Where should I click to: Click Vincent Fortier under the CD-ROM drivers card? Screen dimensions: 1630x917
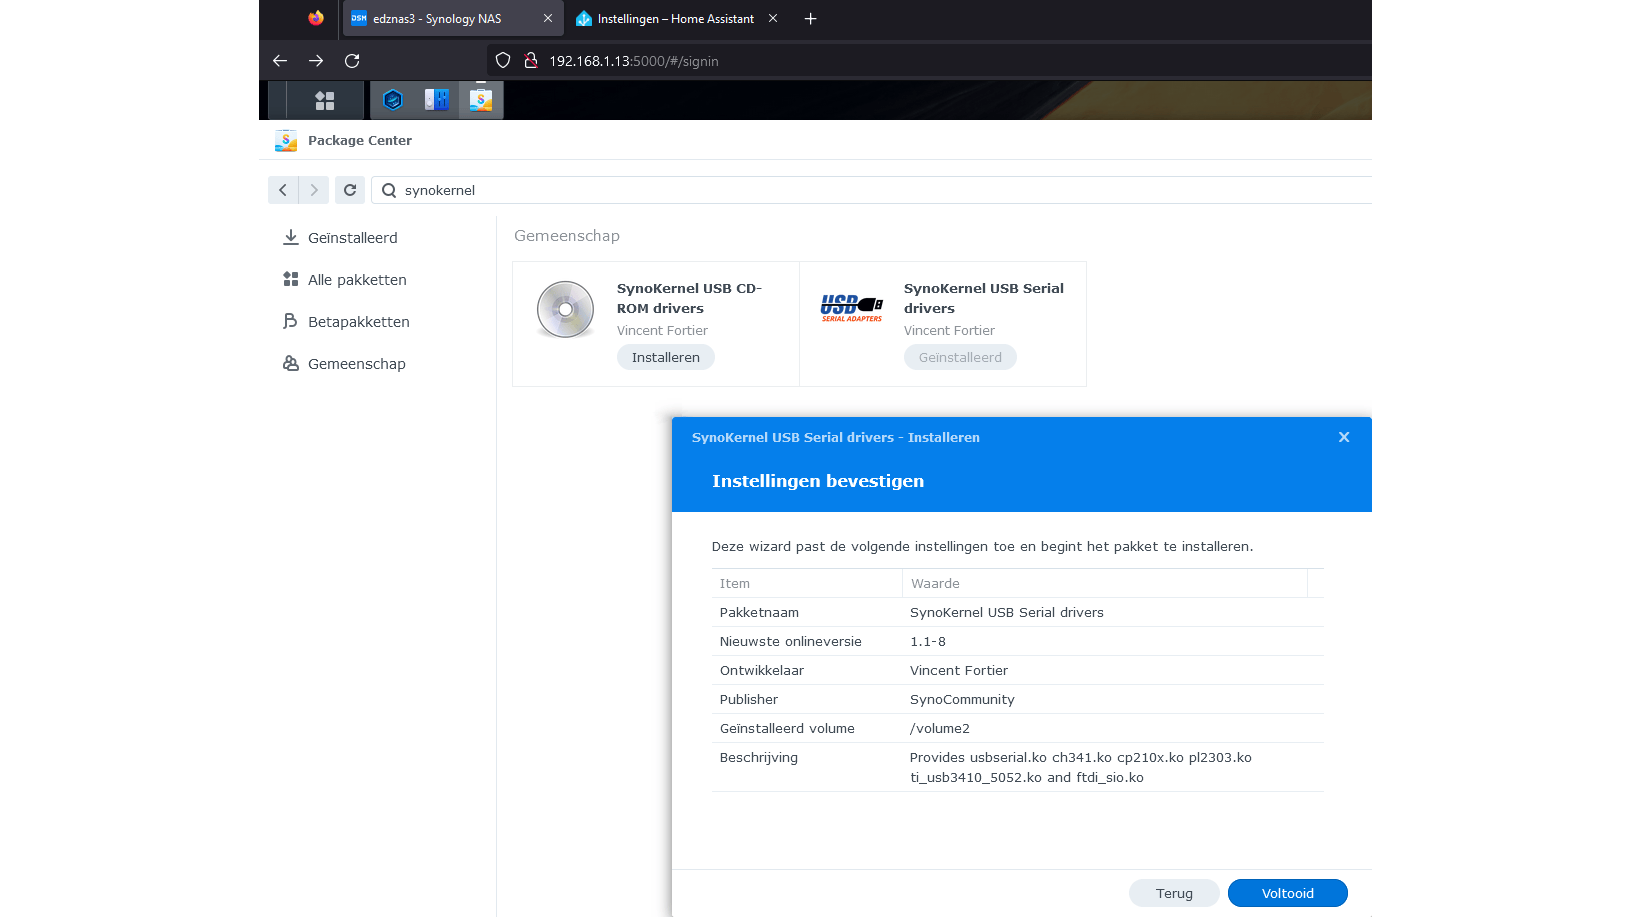[662, 330]
